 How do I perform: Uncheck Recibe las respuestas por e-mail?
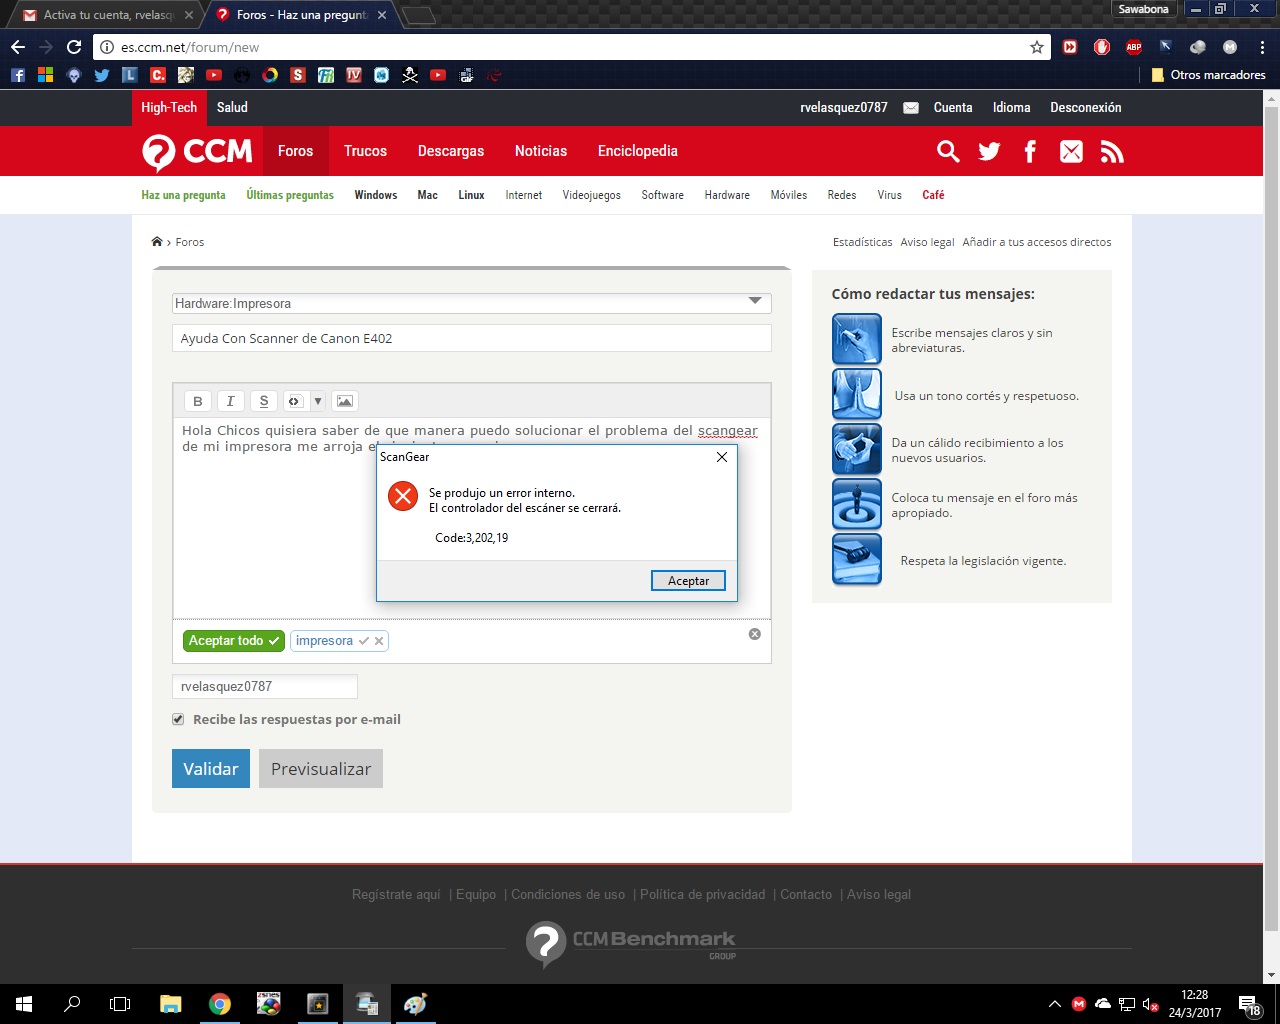(x=178, y=719)
